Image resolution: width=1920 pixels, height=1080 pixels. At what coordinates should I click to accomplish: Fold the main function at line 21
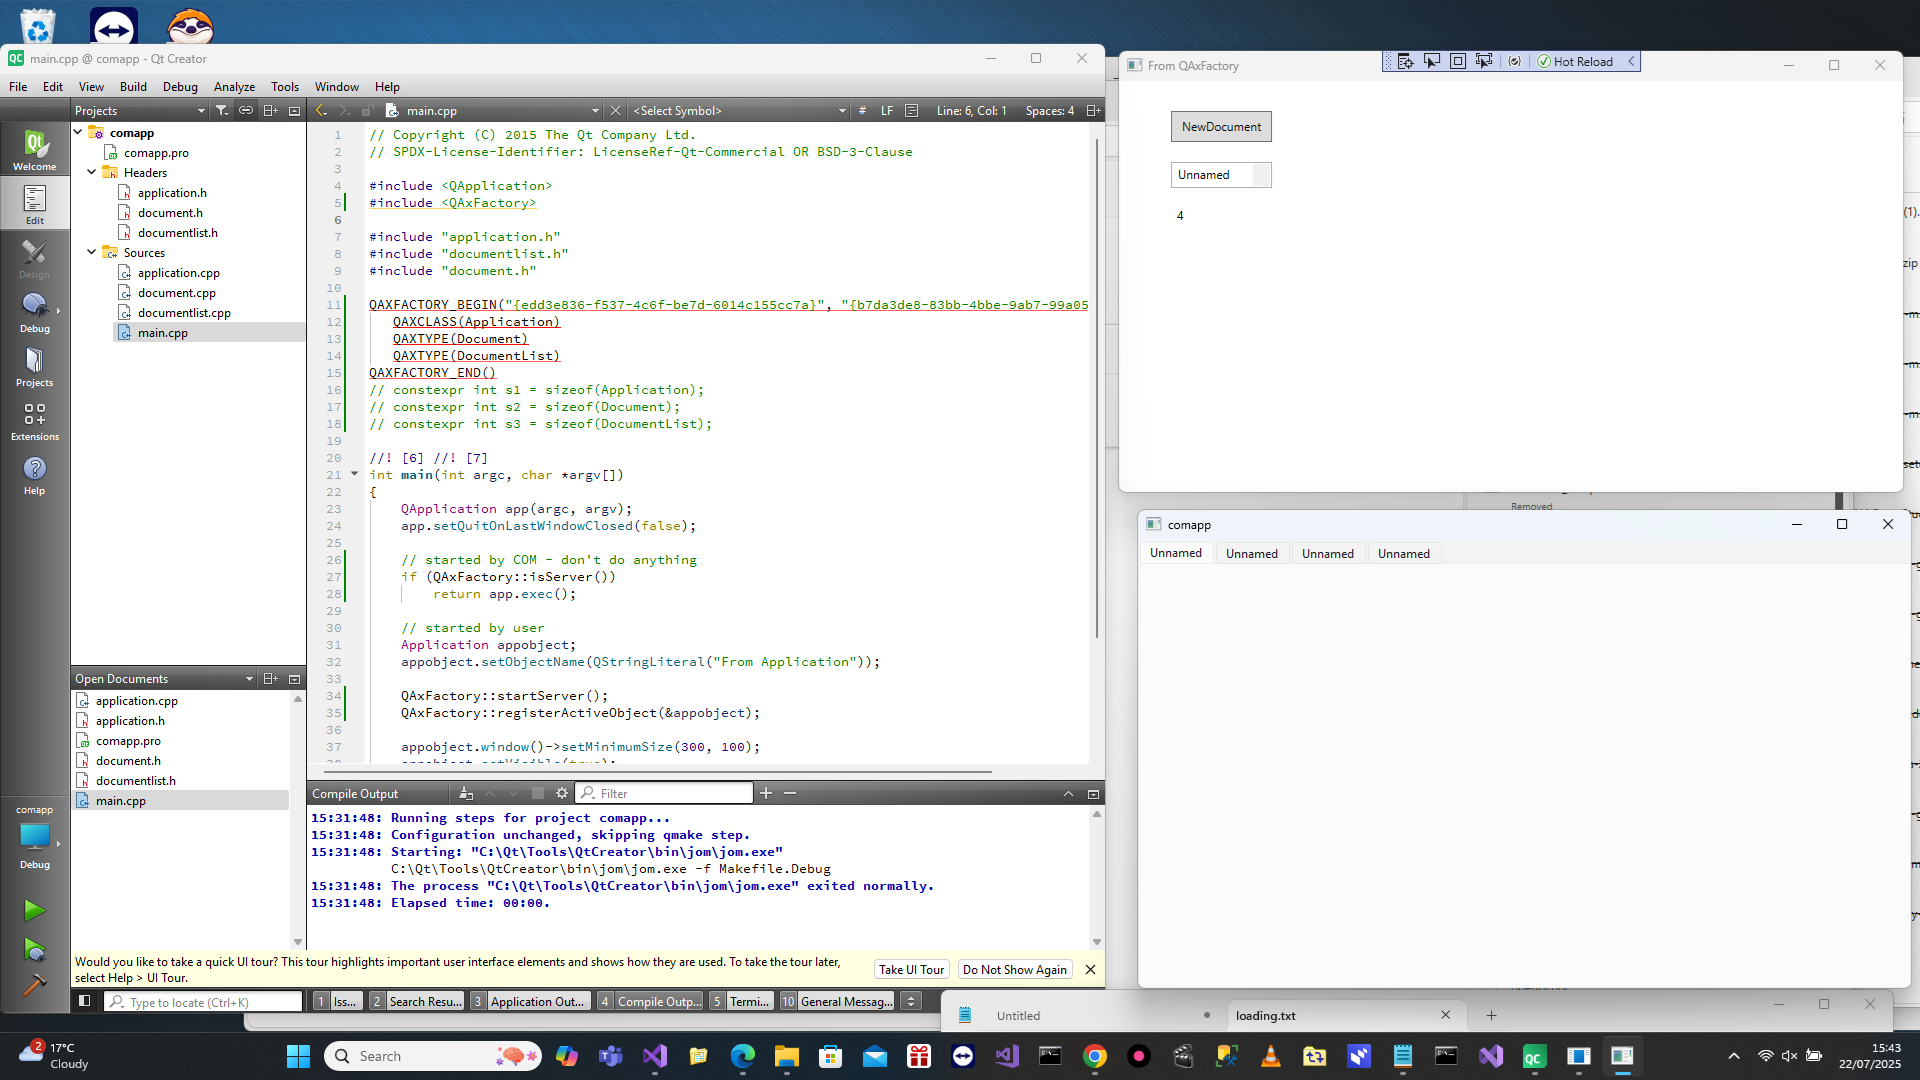354,474
